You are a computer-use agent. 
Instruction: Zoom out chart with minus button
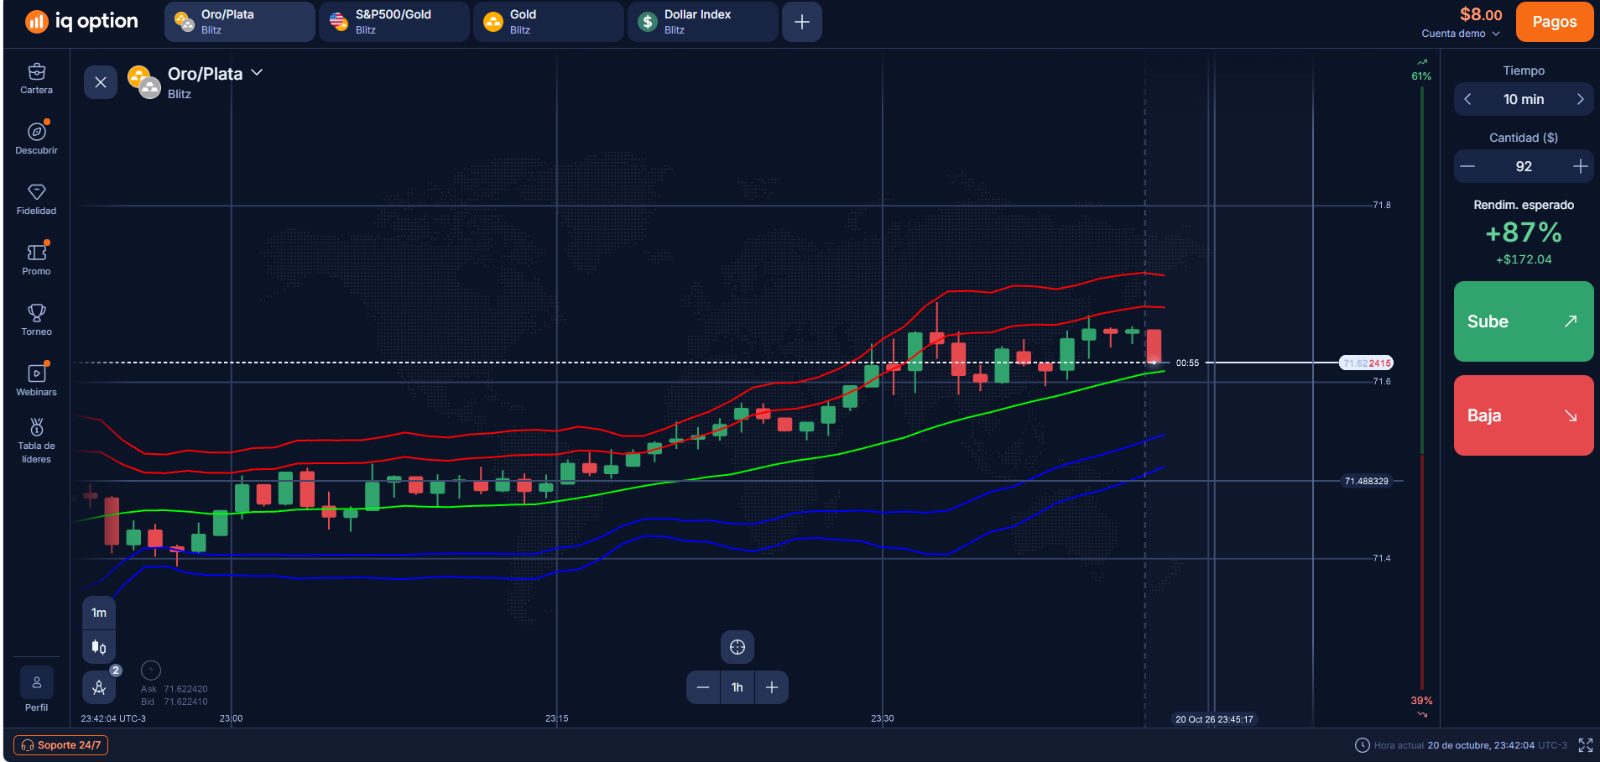(x=703, y=687)
